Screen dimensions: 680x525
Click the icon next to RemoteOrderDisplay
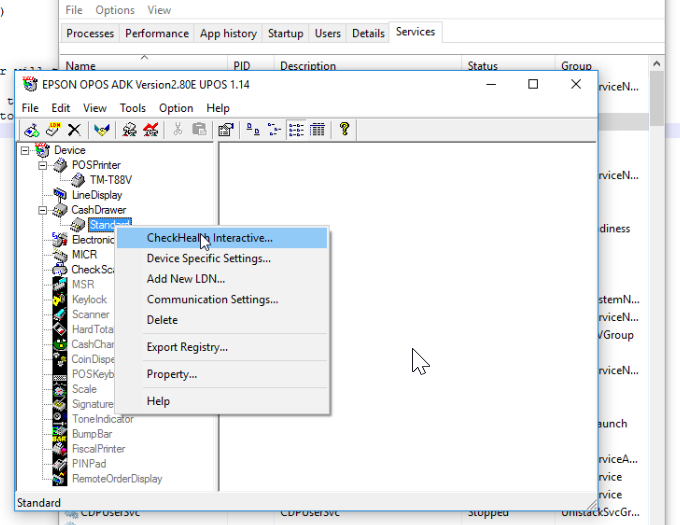tap(60, 479)
